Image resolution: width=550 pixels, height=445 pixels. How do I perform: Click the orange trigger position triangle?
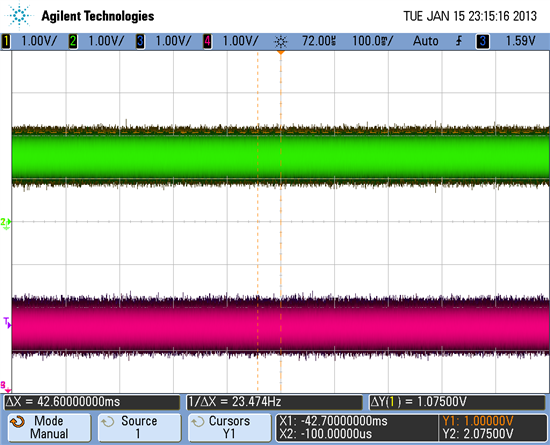(281, 52)
